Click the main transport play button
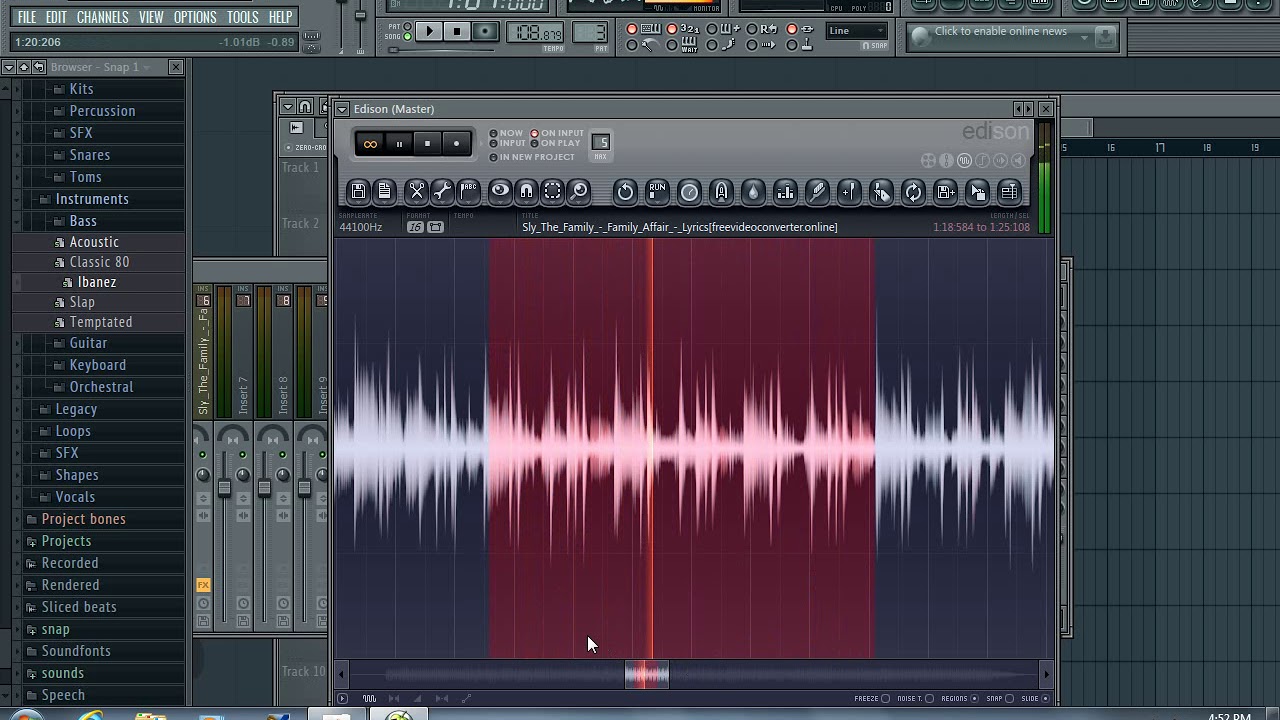 (429, 32)
